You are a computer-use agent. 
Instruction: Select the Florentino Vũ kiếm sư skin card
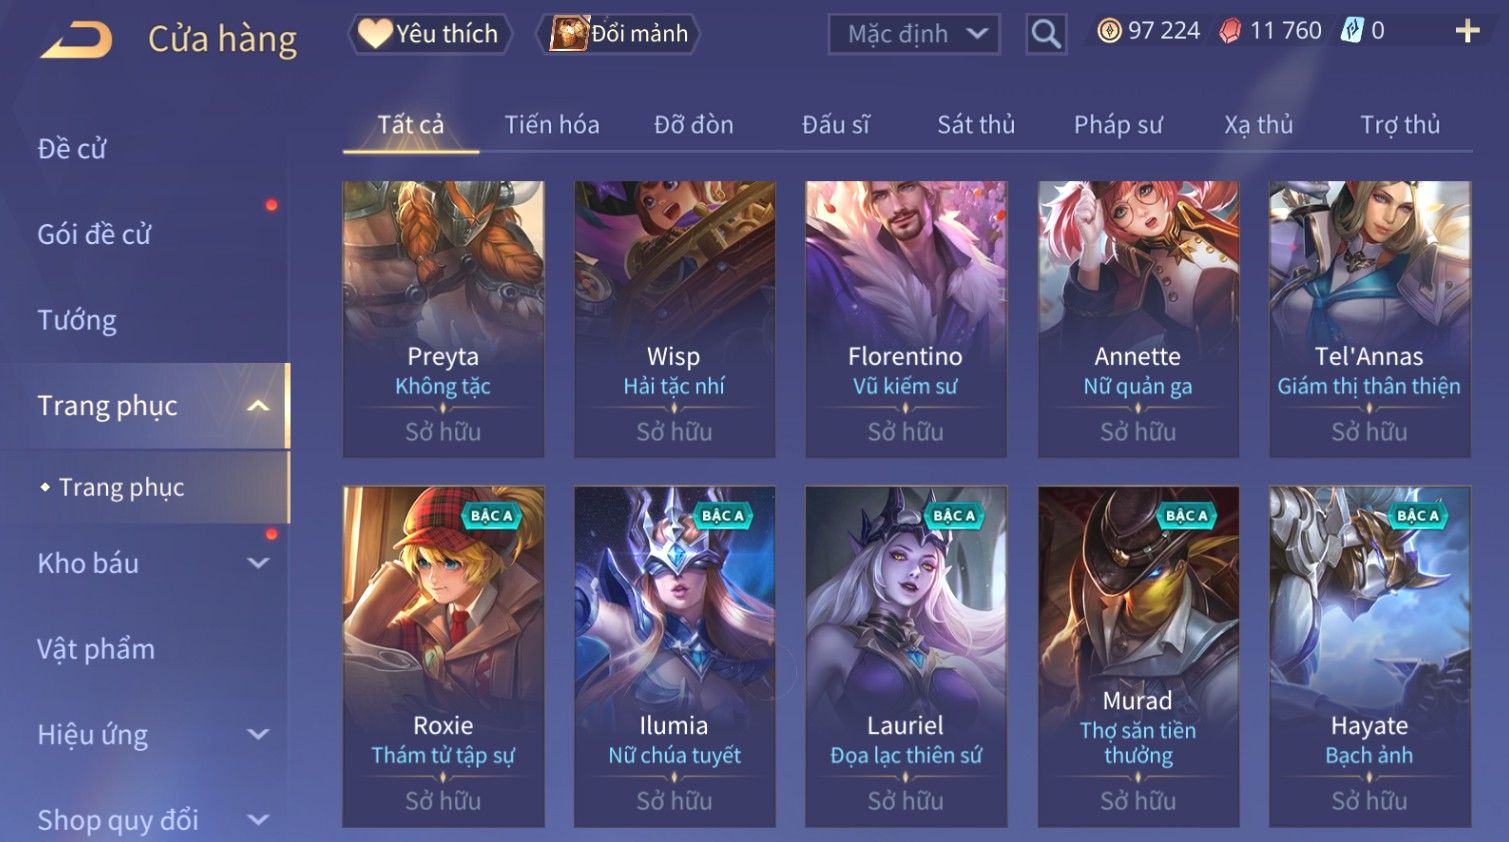click(905, 319)
